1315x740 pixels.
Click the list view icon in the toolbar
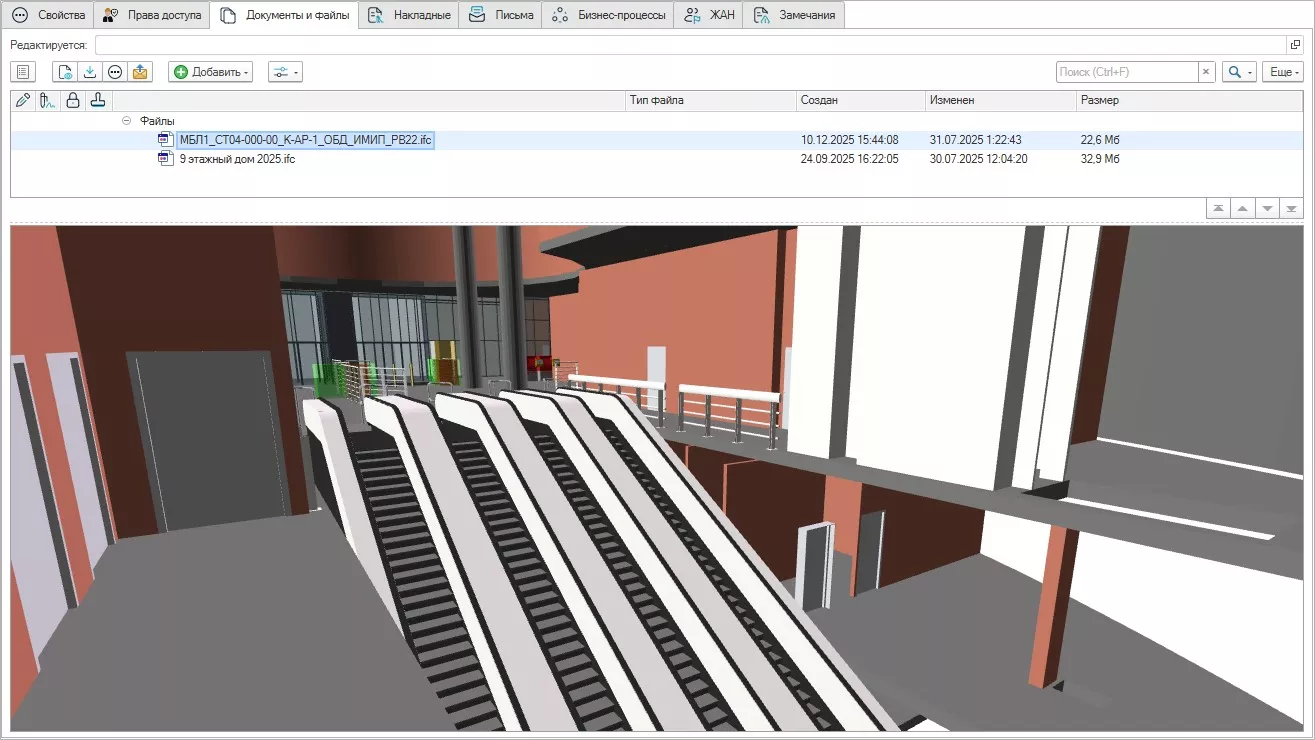point(23,72)
